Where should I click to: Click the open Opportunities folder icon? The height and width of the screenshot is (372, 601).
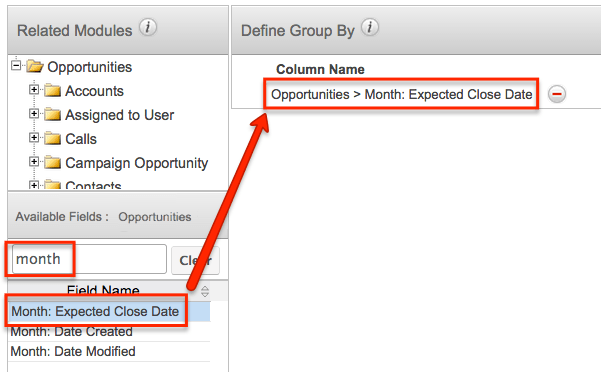coord(35,67)
